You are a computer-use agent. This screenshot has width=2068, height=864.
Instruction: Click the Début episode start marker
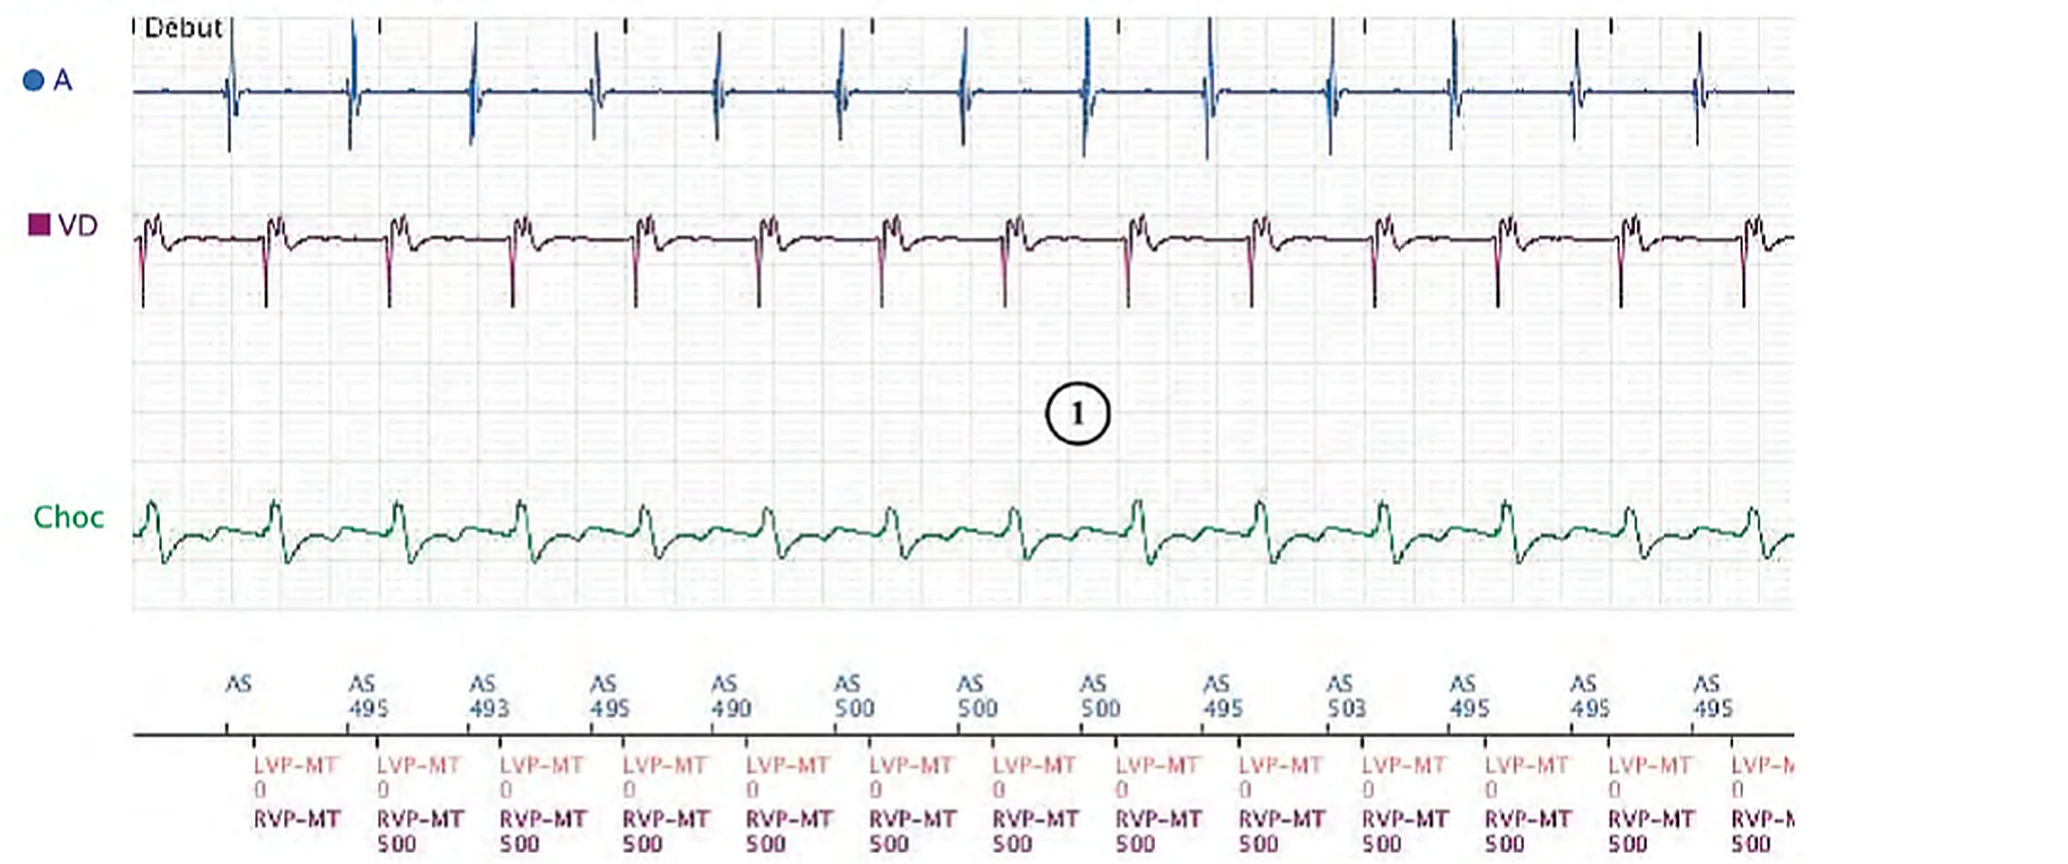click(x=183, y=27)
